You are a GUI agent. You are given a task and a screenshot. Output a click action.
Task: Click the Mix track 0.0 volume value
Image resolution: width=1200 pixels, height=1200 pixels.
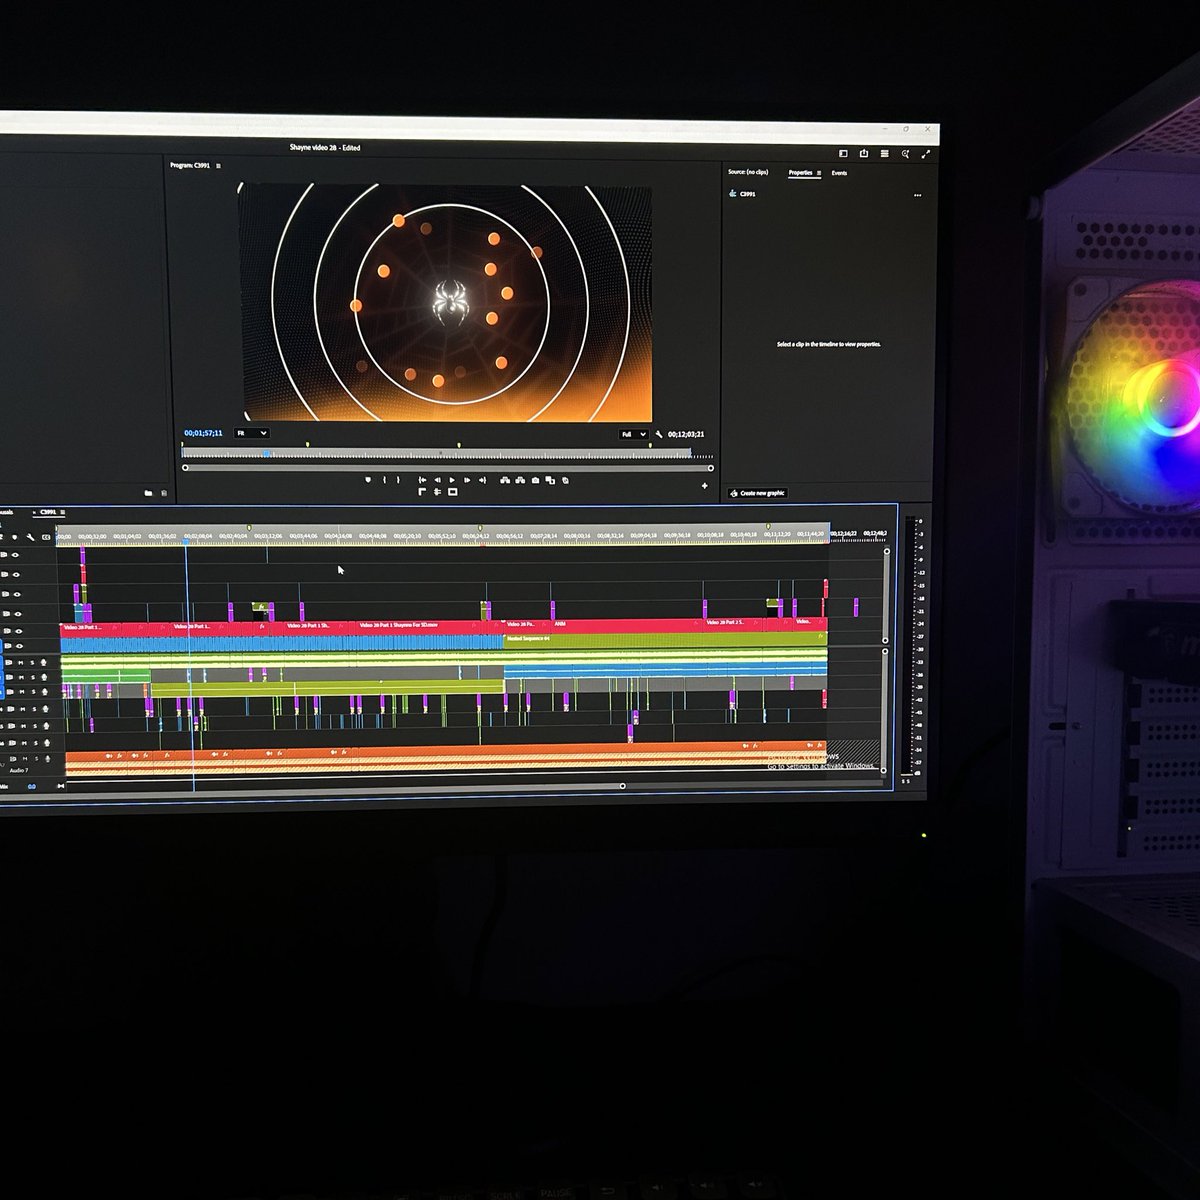point(32,786)
